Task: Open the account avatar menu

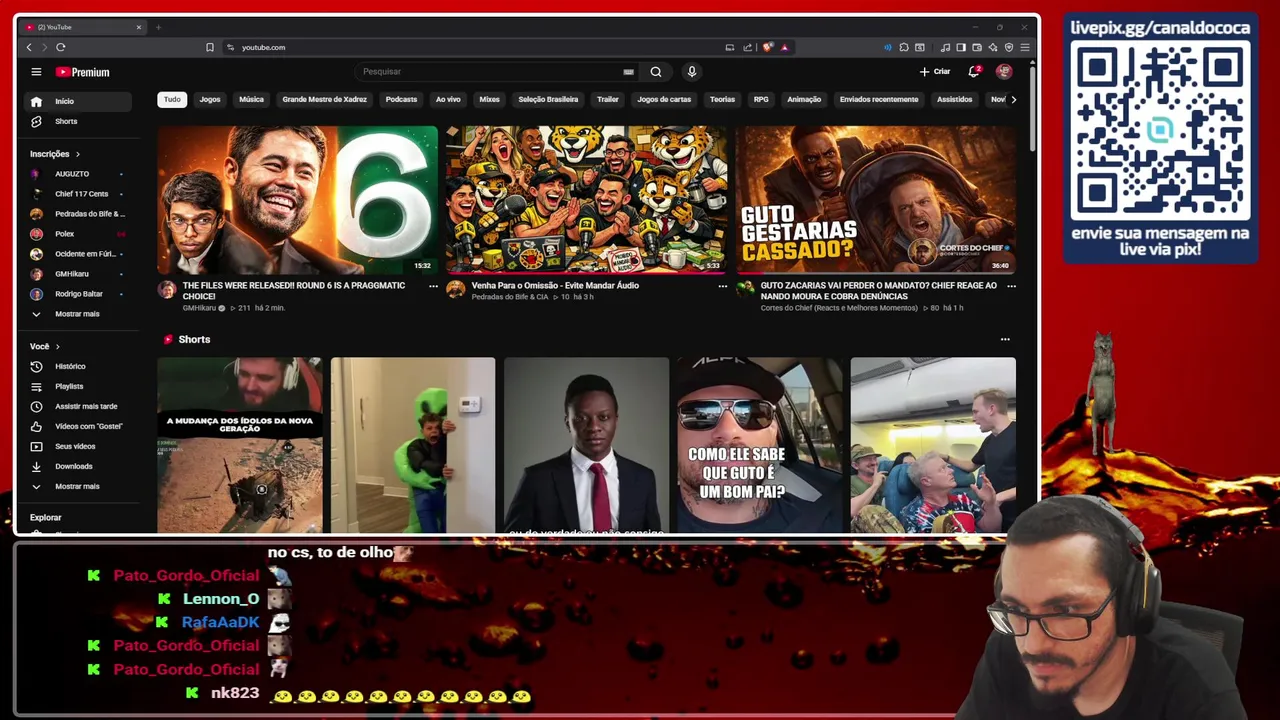Action: (1004, 72)
